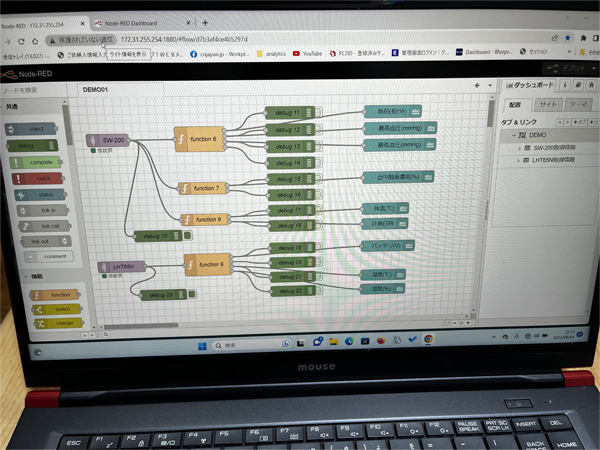600x450 pixels.
Task: Select the LHT65N input node
Action: 122,266
